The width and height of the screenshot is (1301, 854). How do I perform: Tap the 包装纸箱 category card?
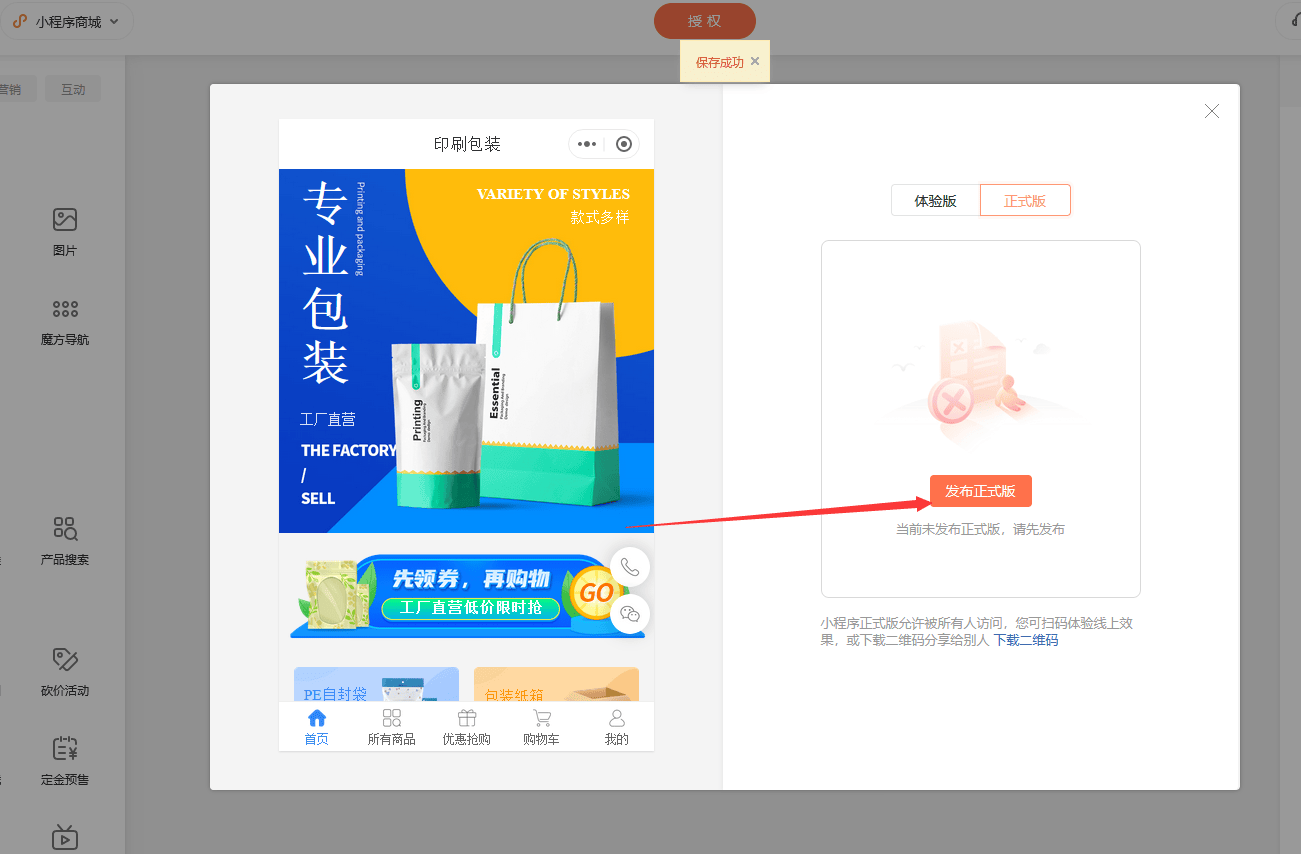coord(556,685)
